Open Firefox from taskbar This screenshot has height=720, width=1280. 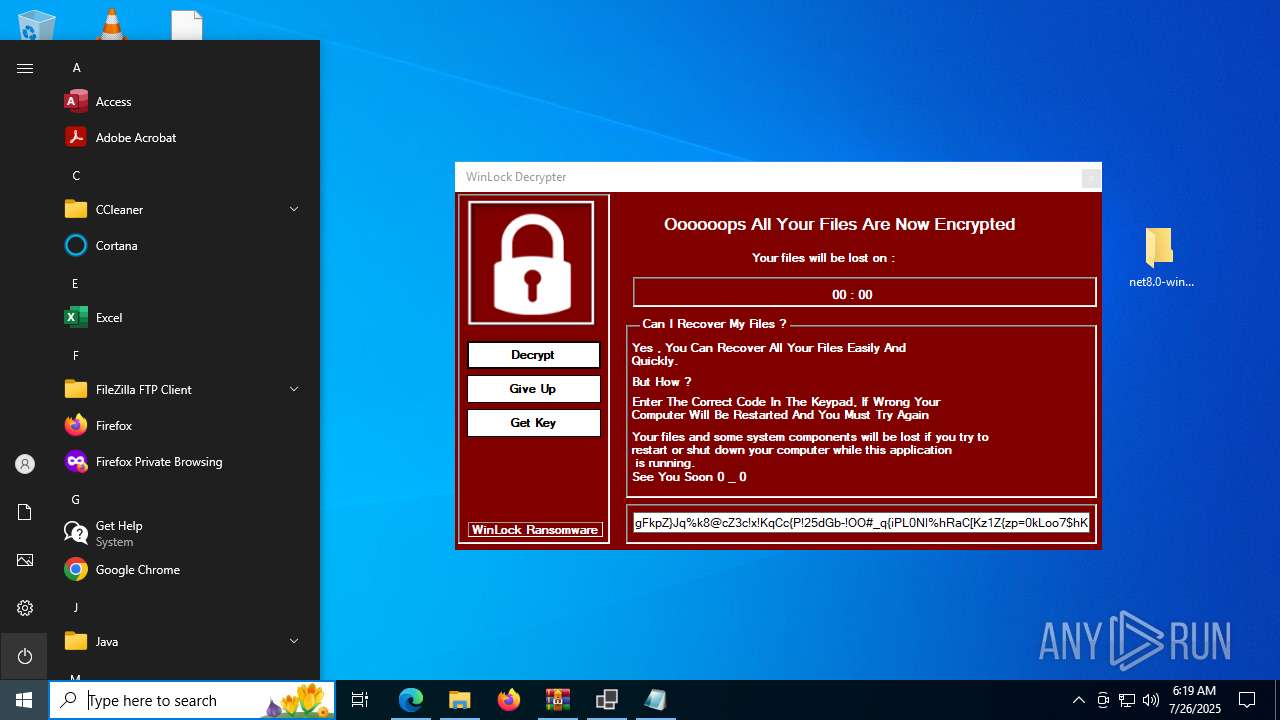509,700
